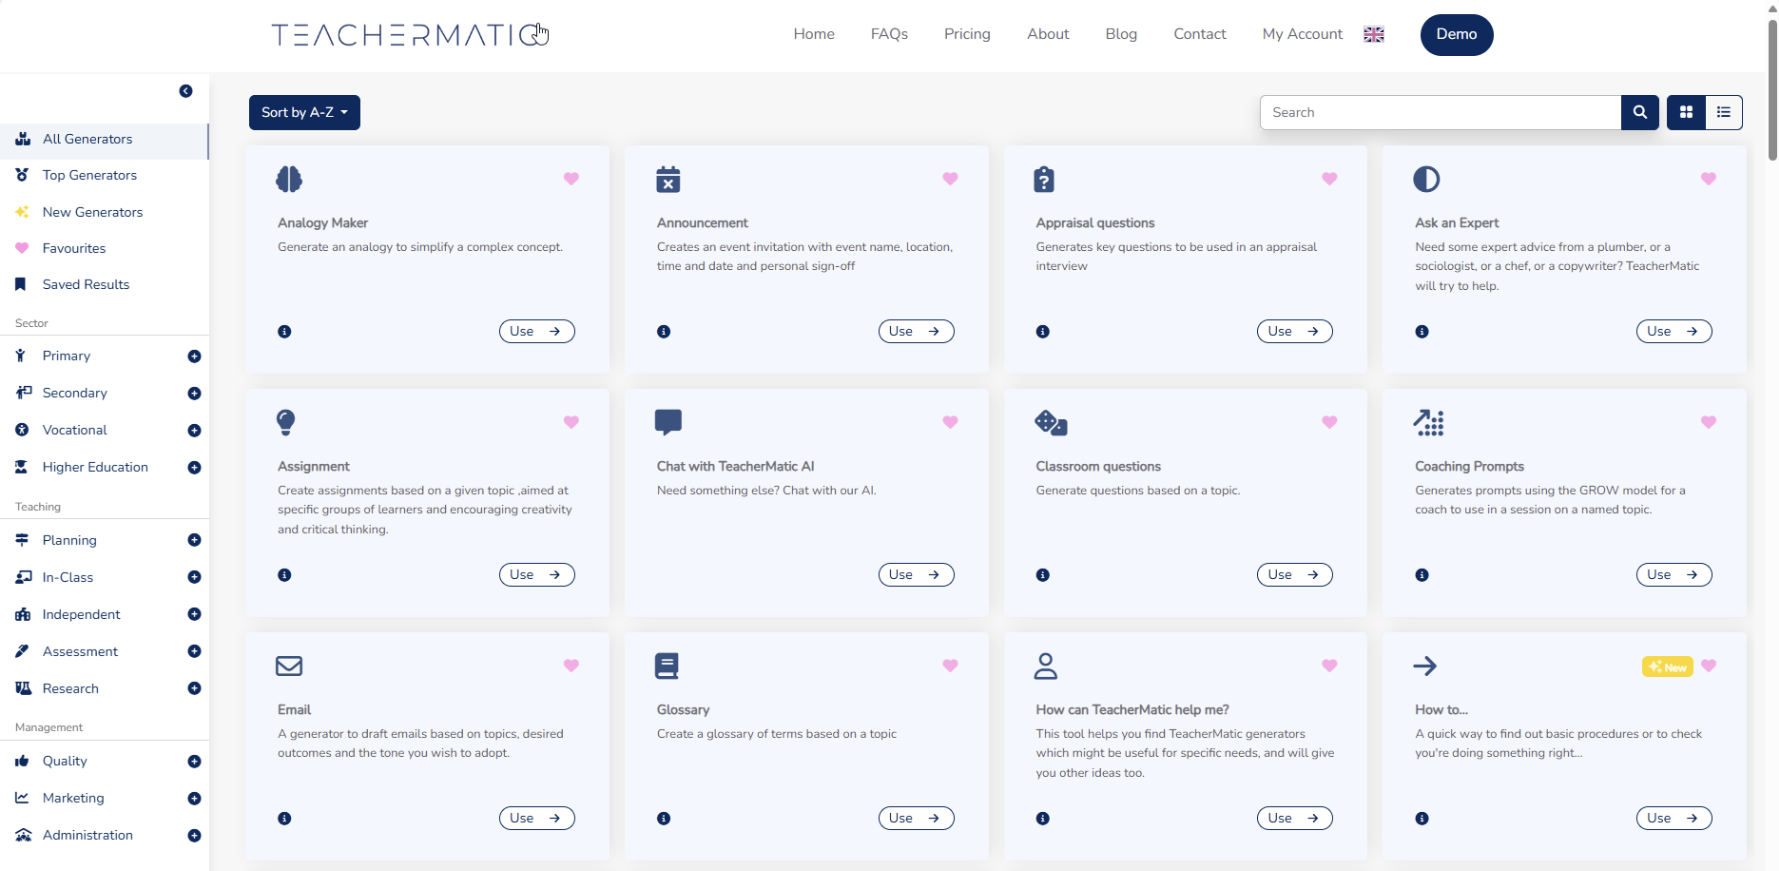1779x871 pixels.
Task: Expand the Planning category
Action: coord(194,541)
